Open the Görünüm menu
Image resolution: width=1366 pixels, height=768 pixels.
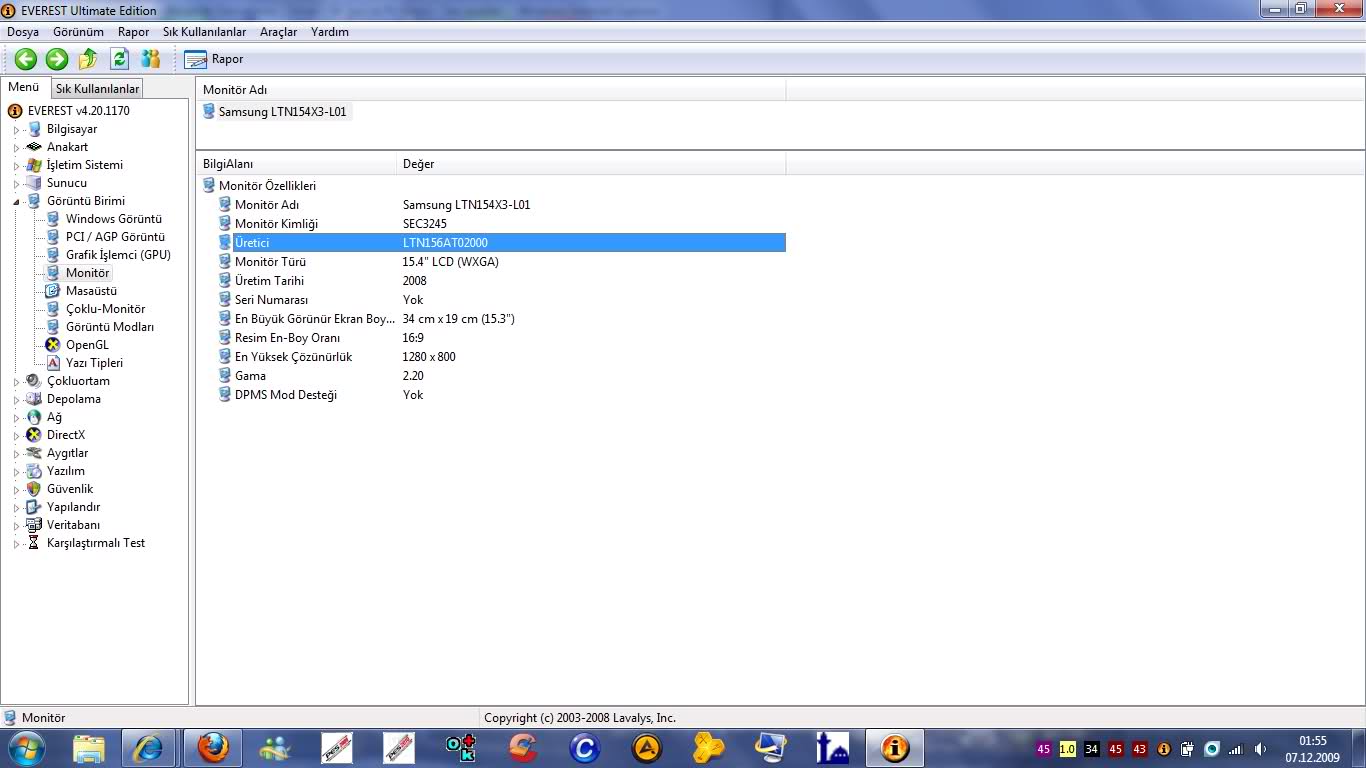click(x=78, y=32)
